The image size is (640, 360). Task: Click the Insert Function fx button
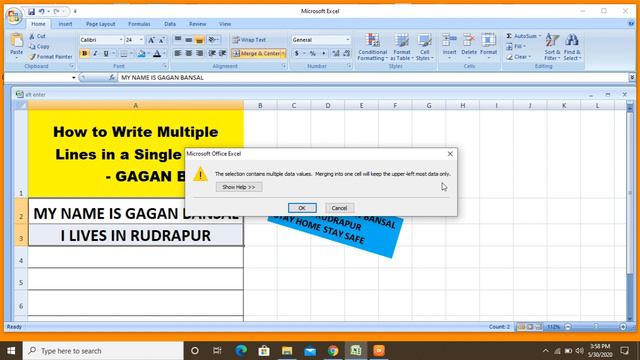tap(111, 77)
